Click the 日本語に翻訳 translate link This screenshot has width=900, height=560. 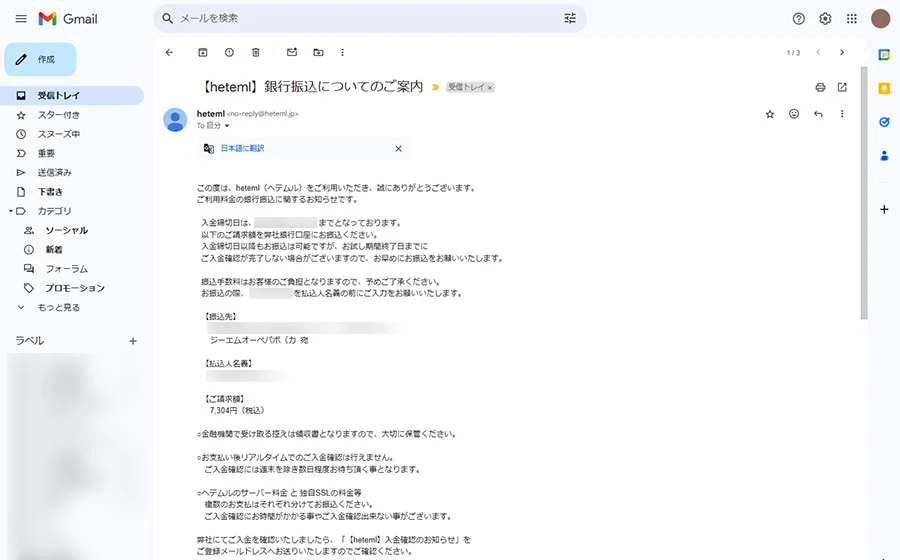point(242,148)
